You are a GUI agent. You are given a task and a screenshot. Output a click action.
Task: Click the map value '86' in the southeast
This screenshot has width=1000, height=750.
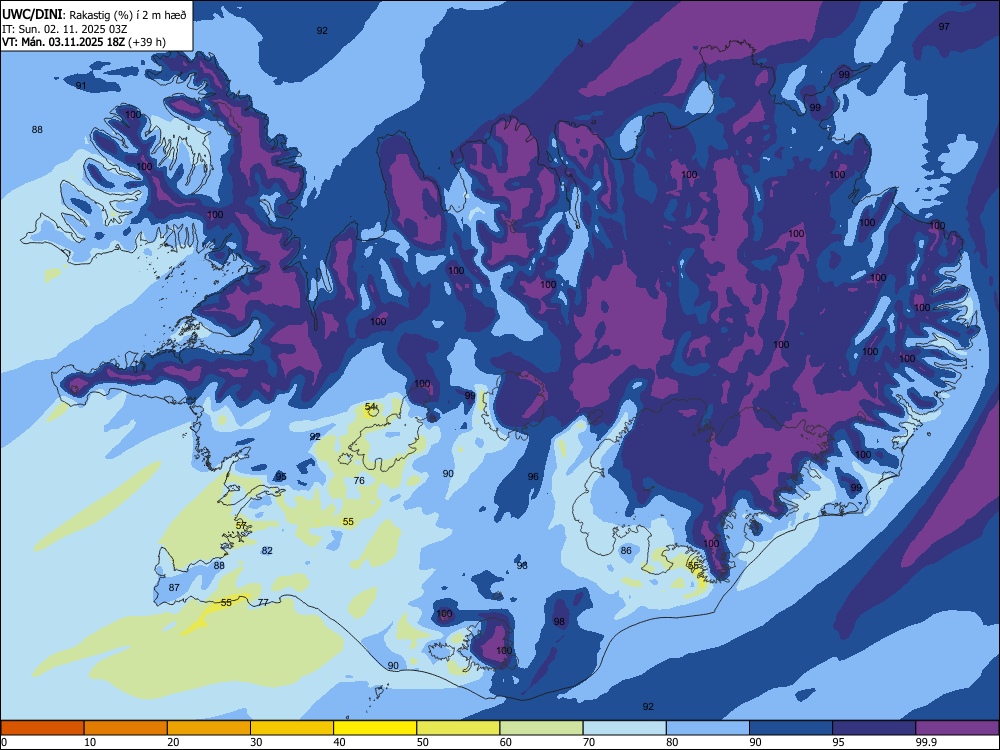tap(626, 550)
